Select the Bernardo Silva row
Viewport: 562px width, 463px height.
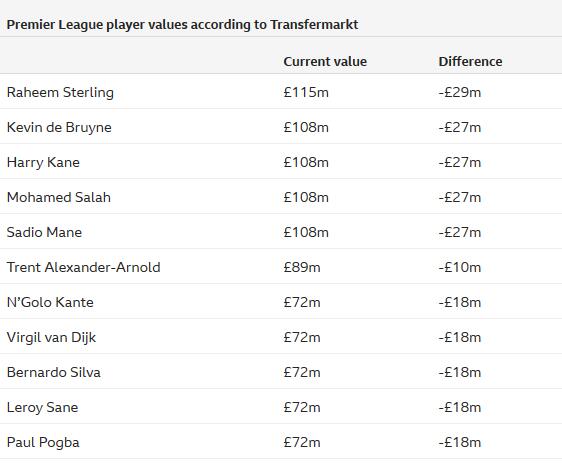pos(281,372)
